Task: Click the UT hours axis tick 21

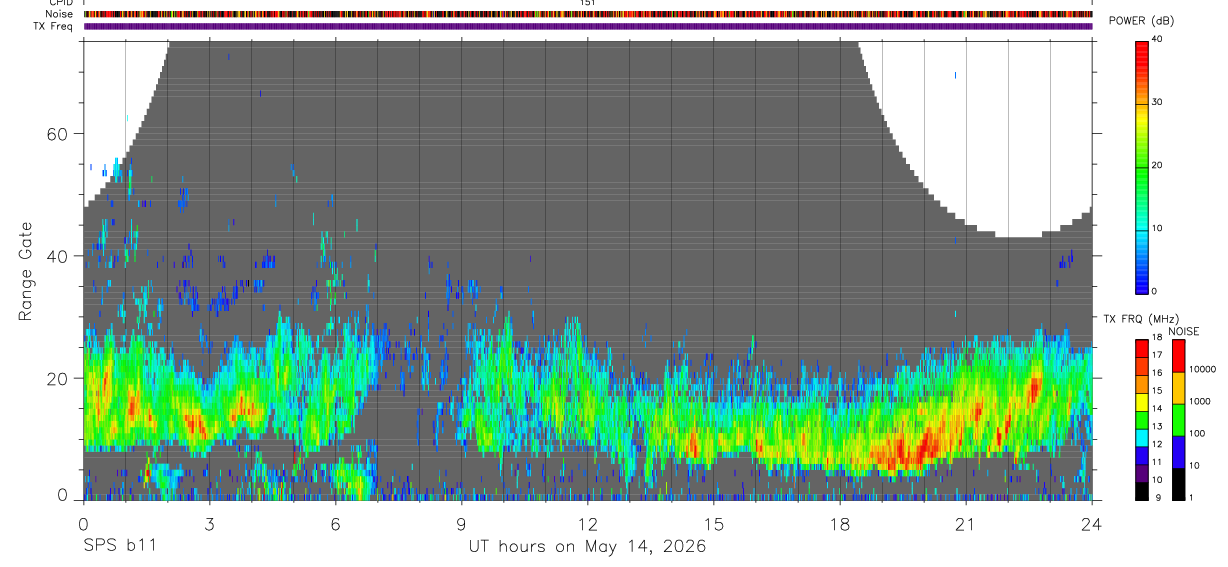Action: (966, 523)
